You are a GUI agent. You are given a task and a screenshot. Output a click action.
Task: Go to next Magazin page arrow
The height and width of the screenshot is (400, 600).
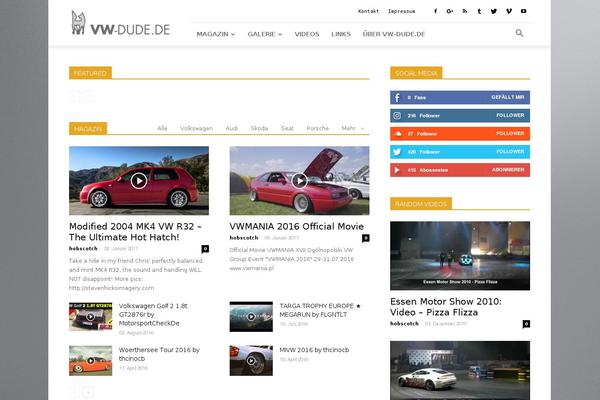coord(88,392)
